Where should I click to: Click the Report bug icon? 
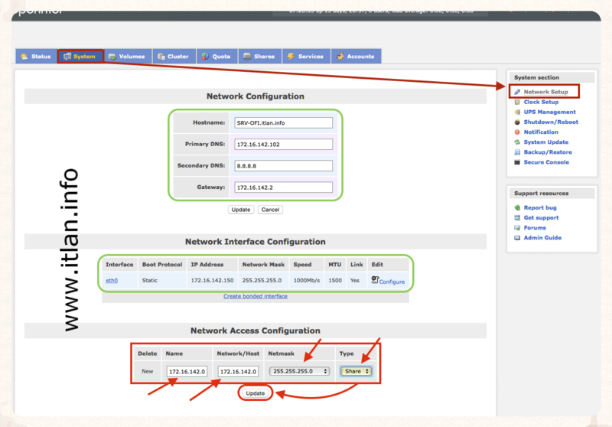pos(516,208)
